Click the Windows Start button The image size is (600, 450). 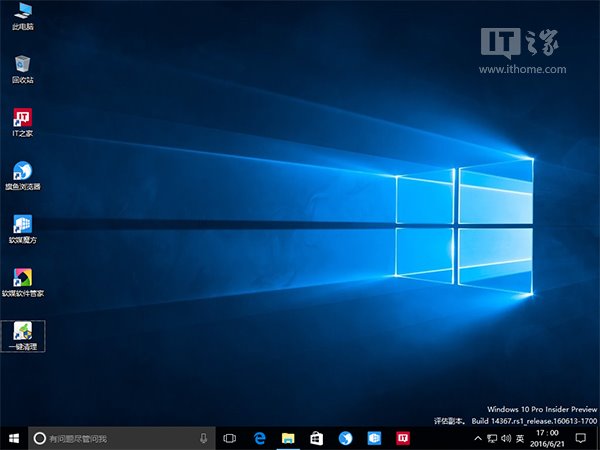tap(14, 438)
